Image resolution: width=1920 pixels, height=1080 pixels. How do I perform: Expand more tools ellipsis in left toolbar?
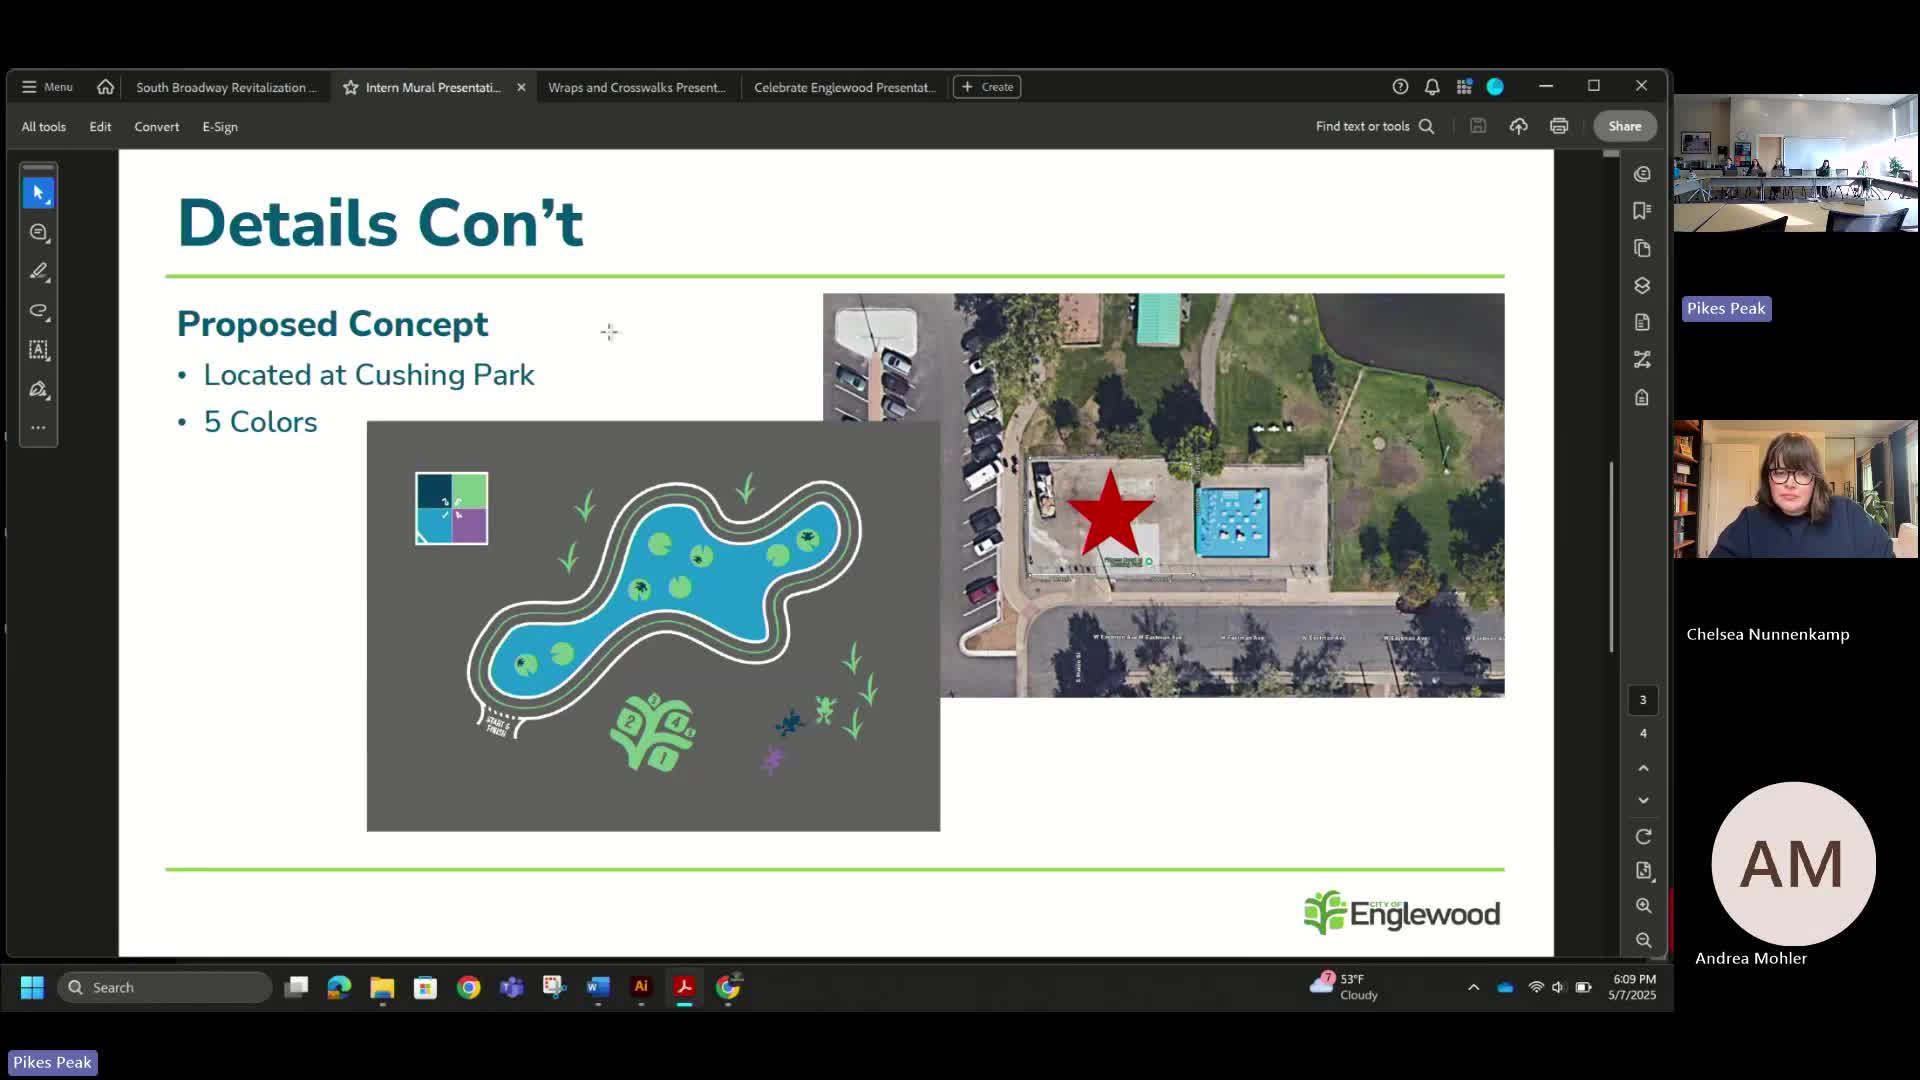pyautogui.click(x=39, y=427)
